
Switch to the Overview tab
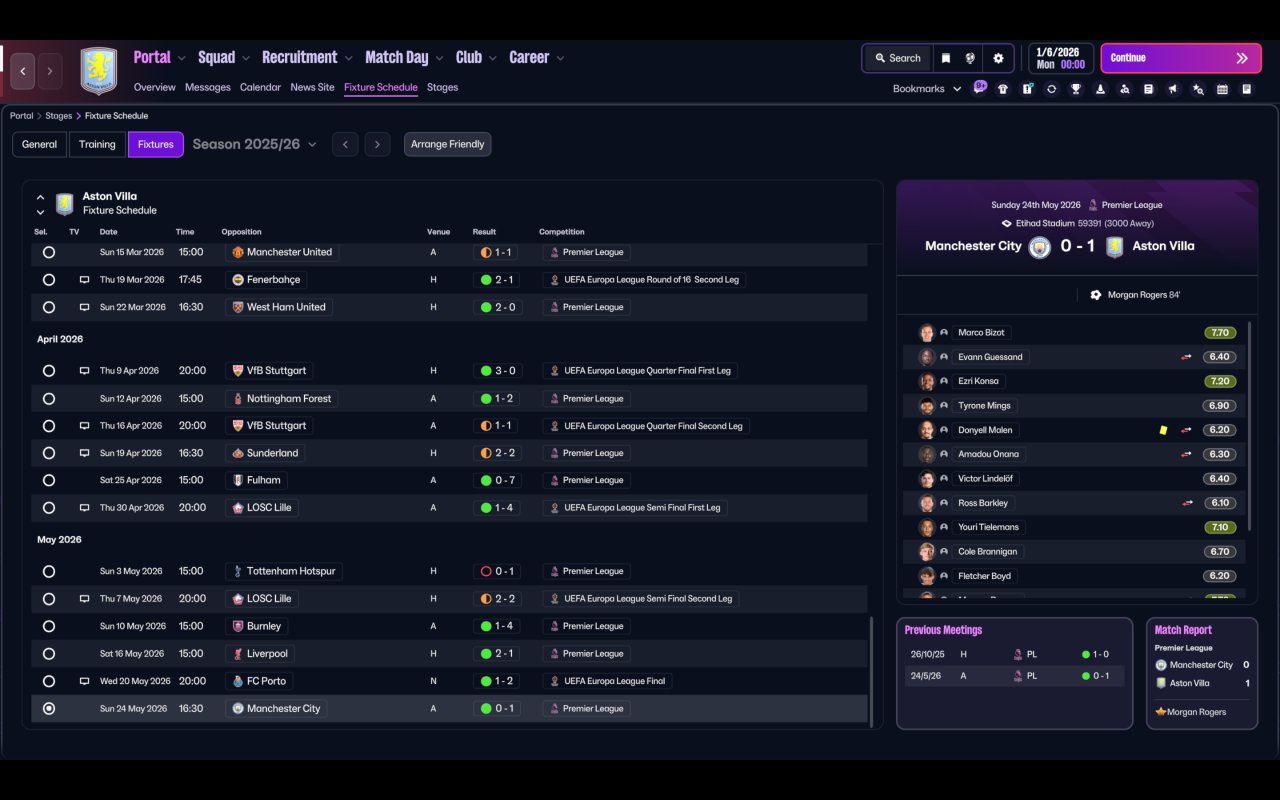155,87
